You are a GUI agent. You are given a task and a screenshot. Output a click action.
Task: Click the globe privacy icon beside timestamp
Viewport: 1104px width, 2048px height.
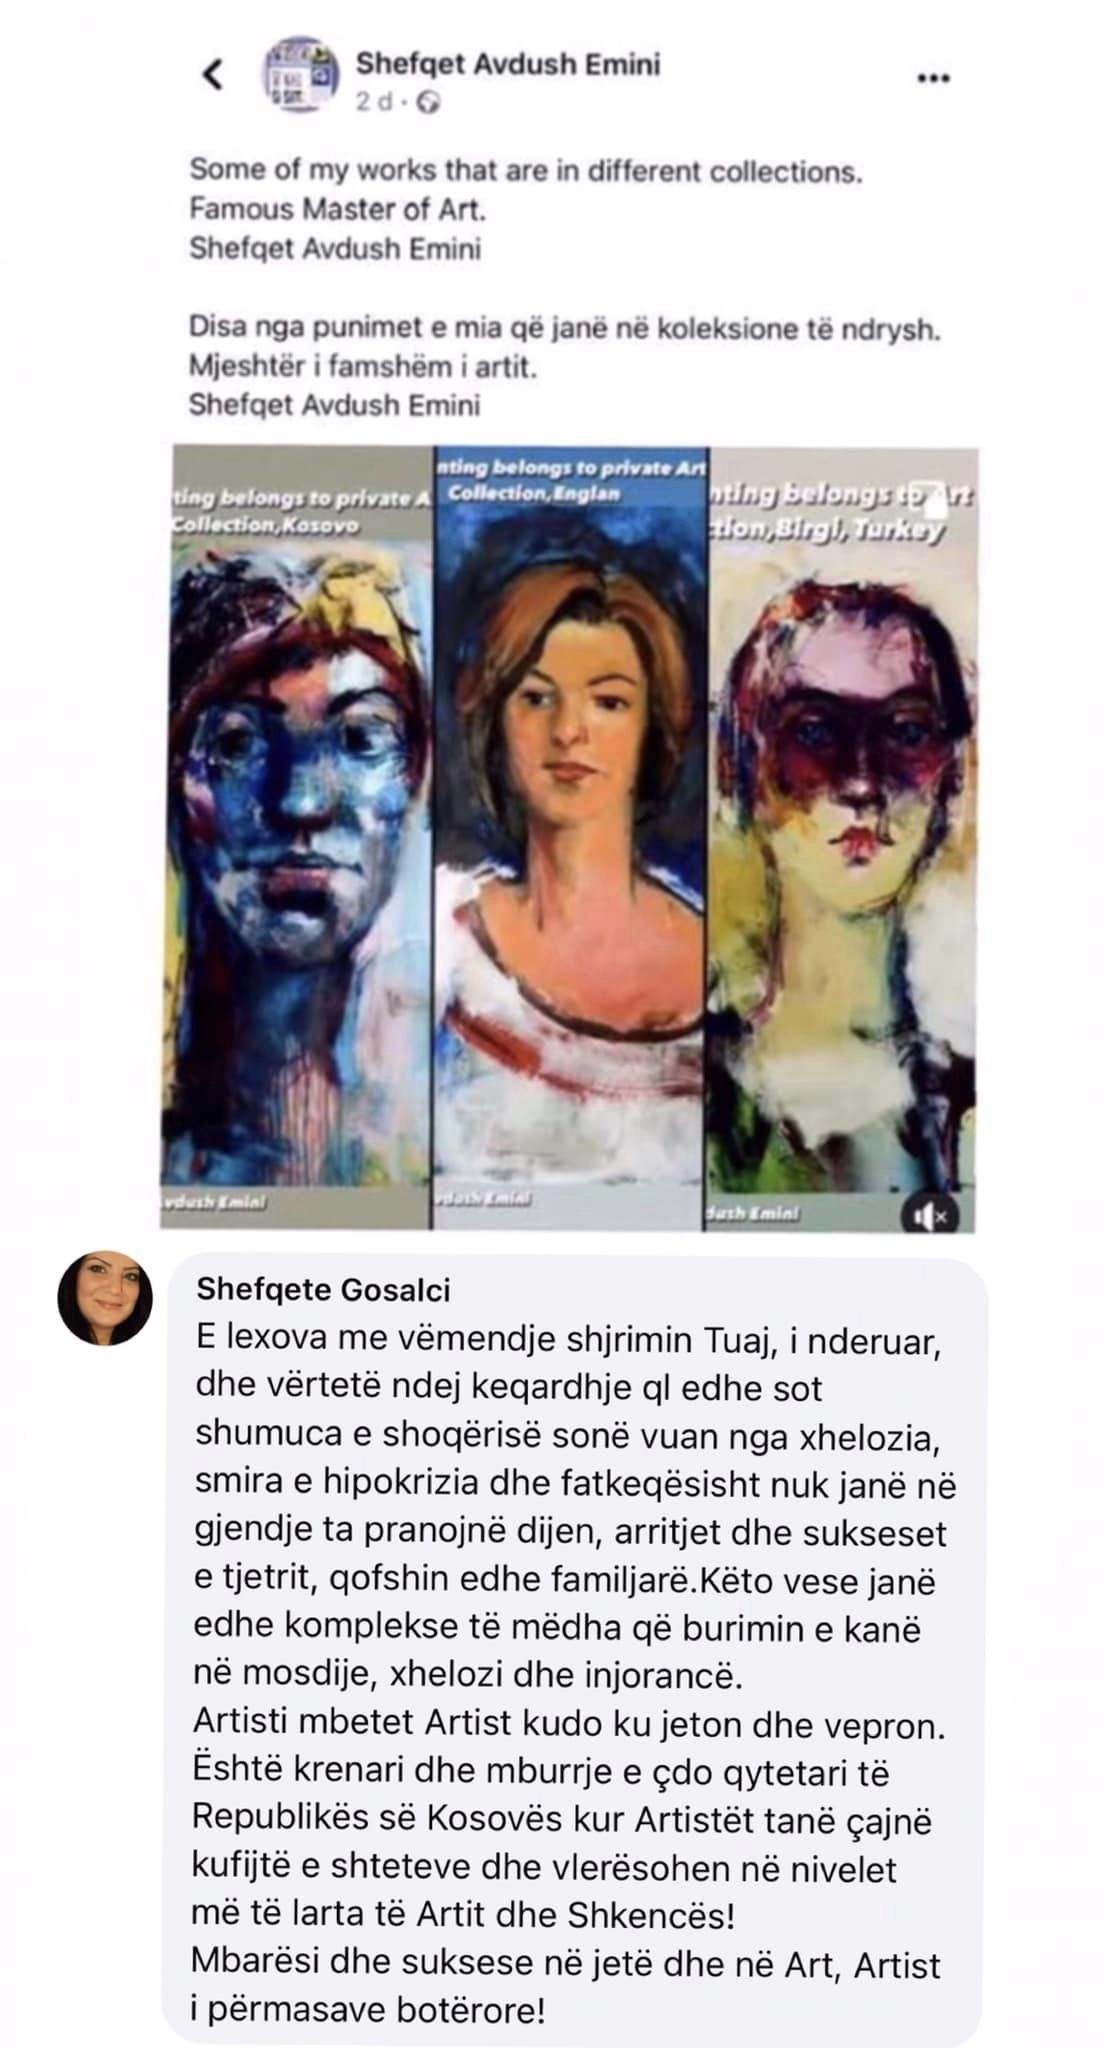tap(428, 102)
